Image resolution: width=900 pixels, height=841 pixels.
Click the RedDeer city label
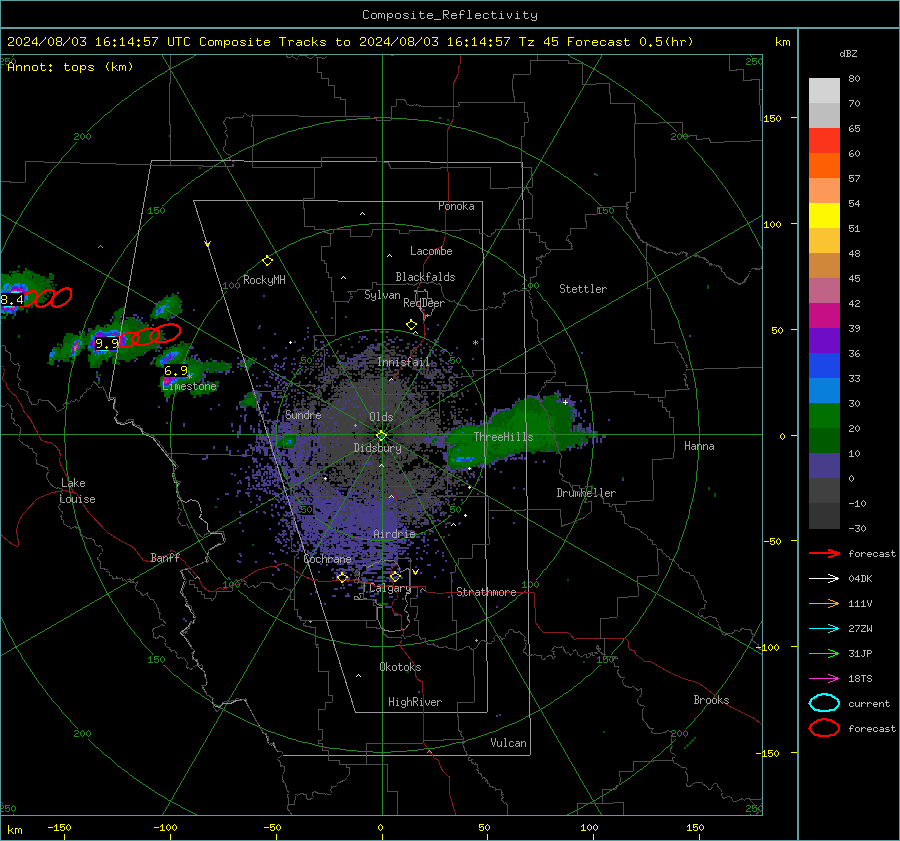click(x=424, y=303)
